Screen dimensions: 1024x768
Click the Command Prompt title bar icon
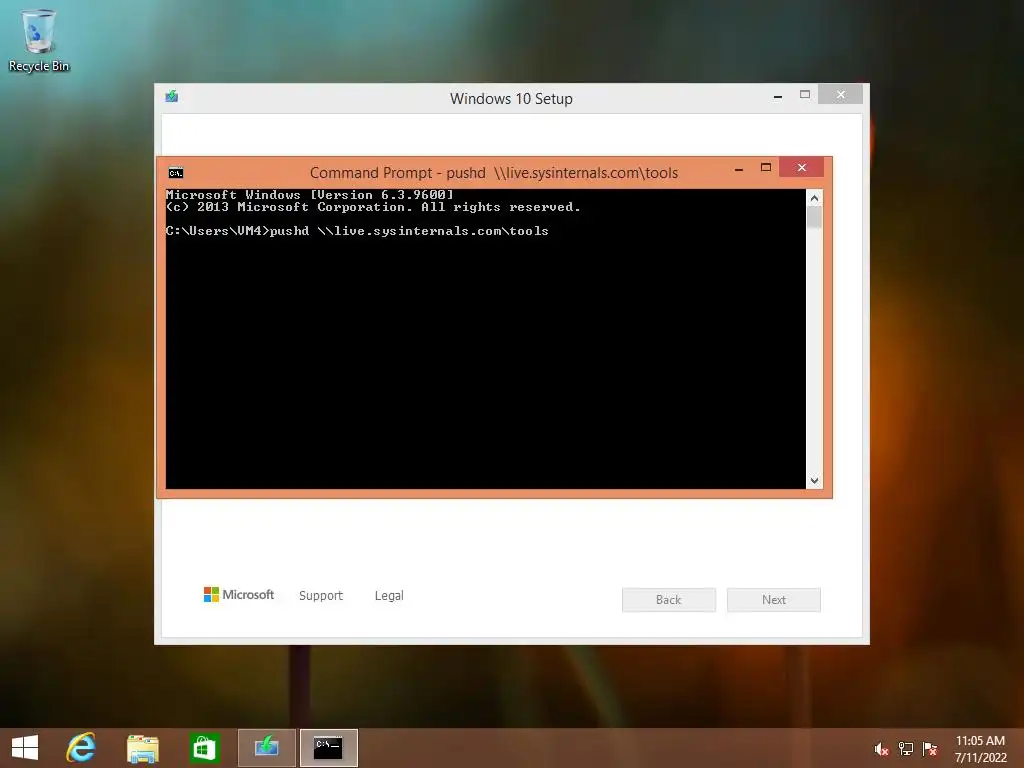(176, 172)
